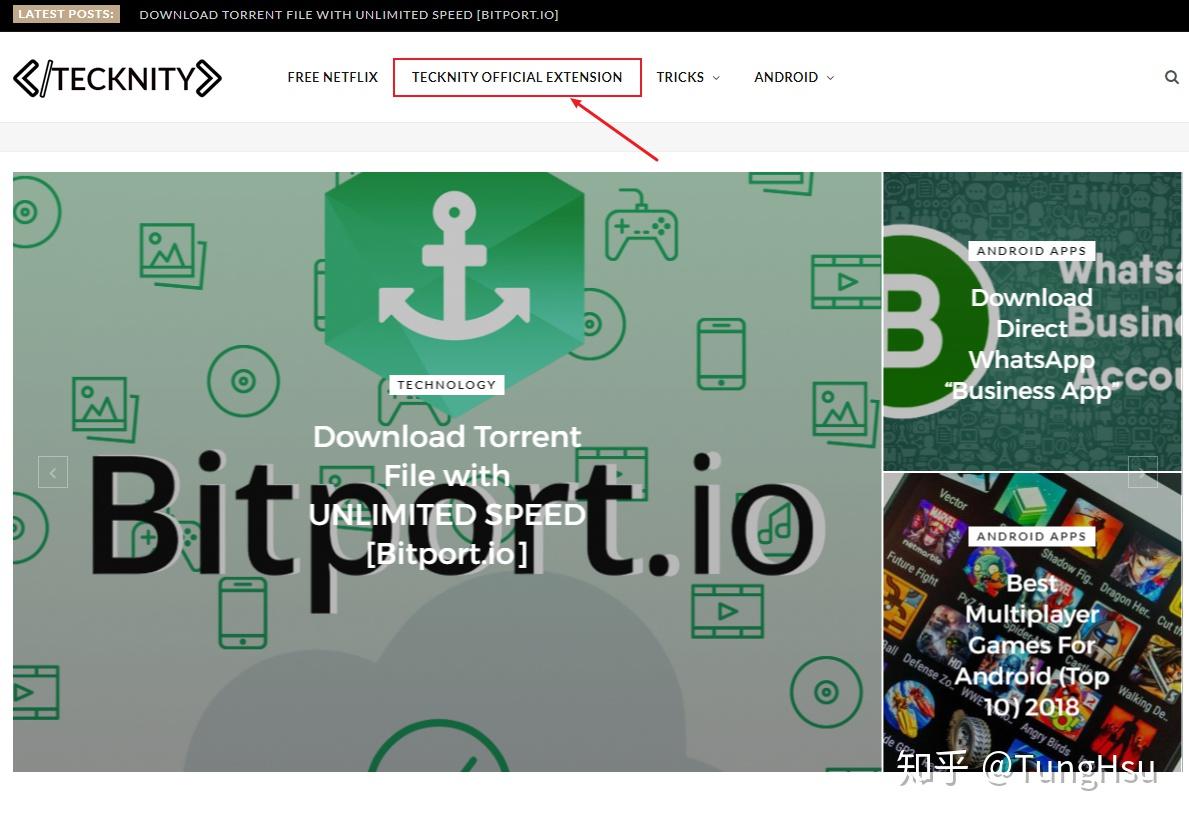The width and height of the screenshot is (1189, 822).
Task: Go to Tecknity logo homepage
Action: click(x=118, y=78)
